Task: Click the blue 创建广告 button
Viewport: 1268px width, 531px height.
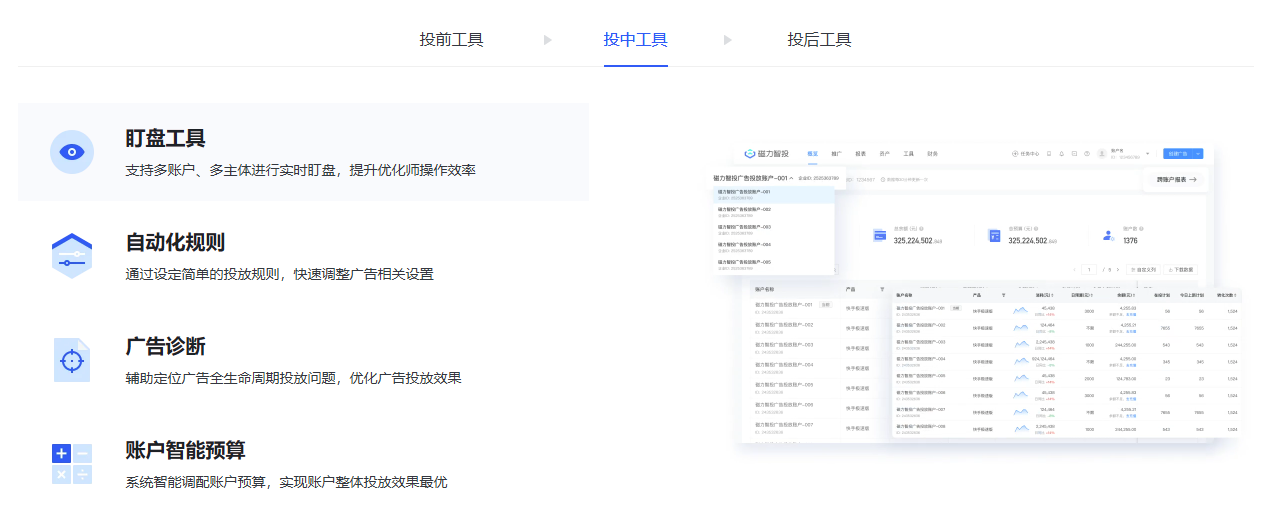Action: [x=1178, y=154]
